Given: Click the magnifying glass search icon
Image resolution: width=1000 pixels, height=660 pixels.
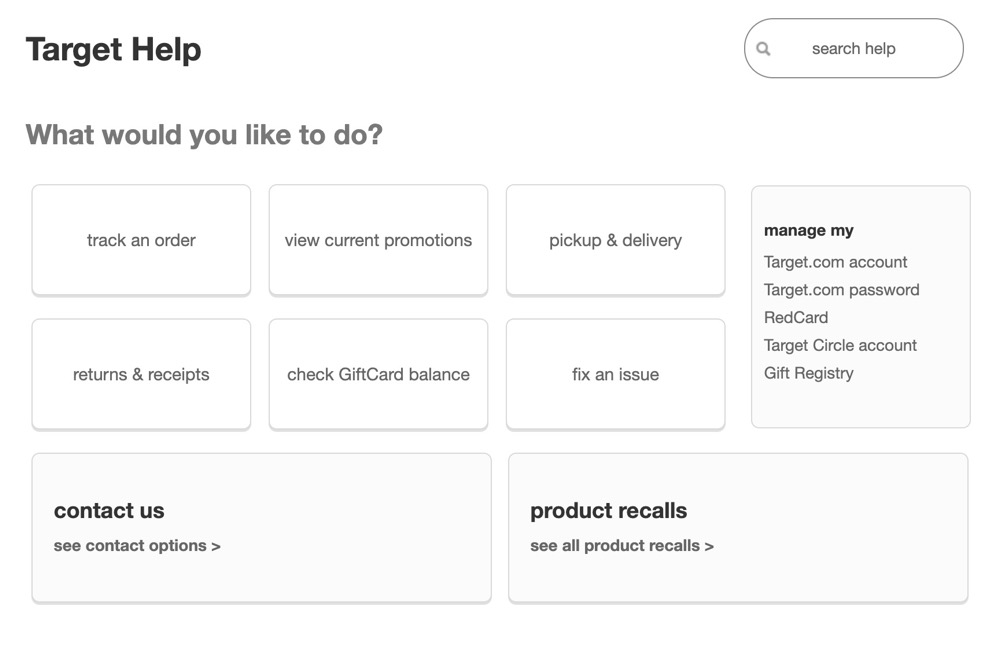Looking at the screenshot, I should coord(763,48).
